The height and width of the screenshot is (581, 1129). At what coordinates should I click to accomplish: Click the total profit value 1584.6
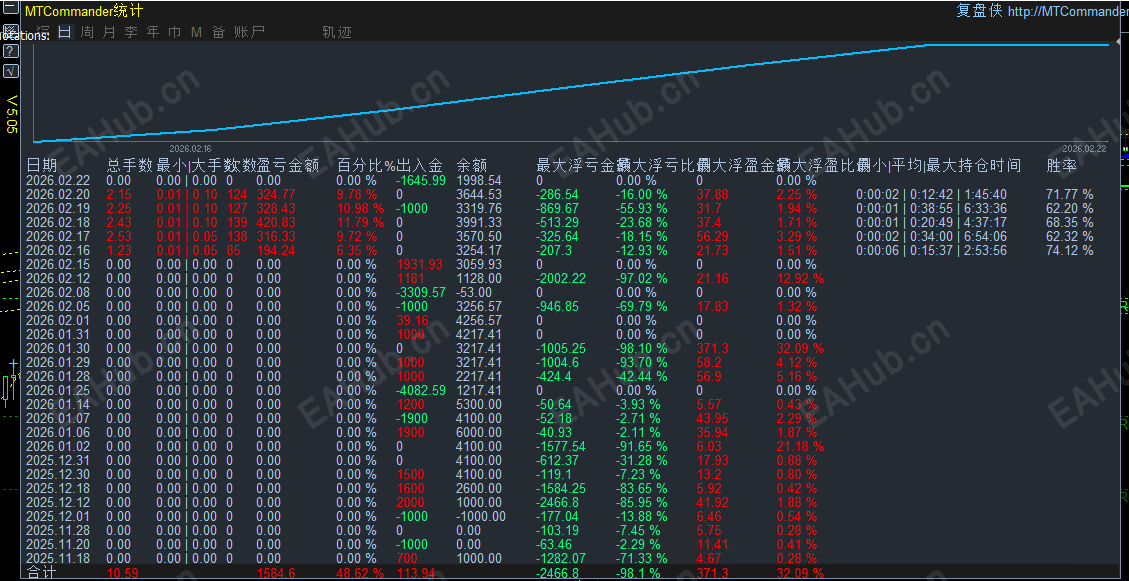(x=276, y=574)
